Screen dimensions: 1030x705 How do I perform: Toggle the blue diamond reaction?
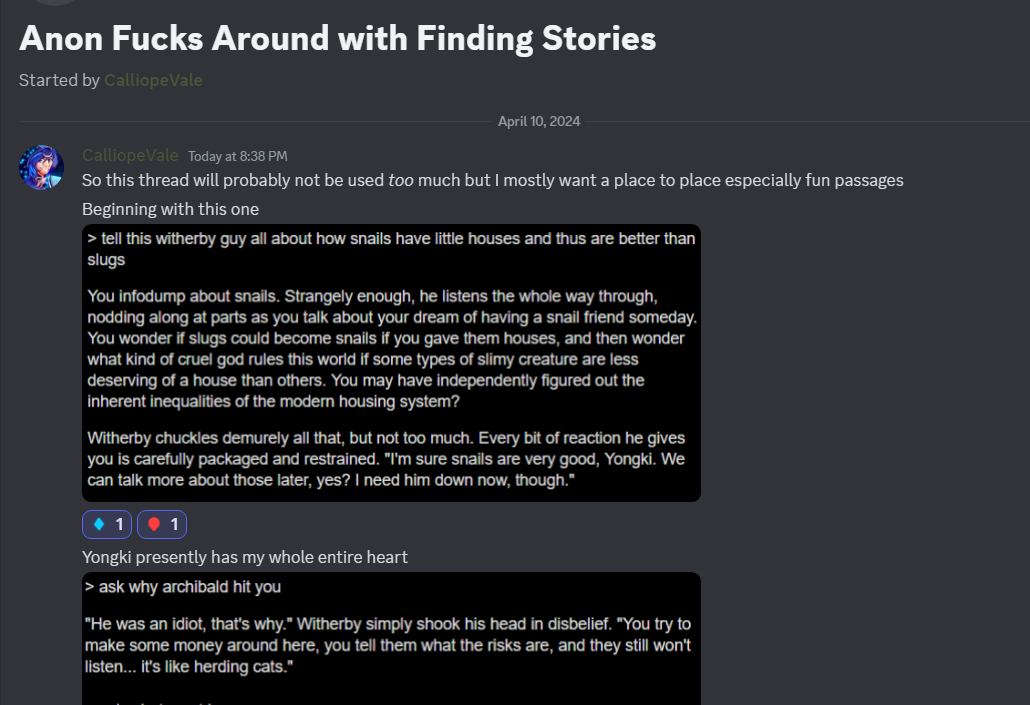107,524
